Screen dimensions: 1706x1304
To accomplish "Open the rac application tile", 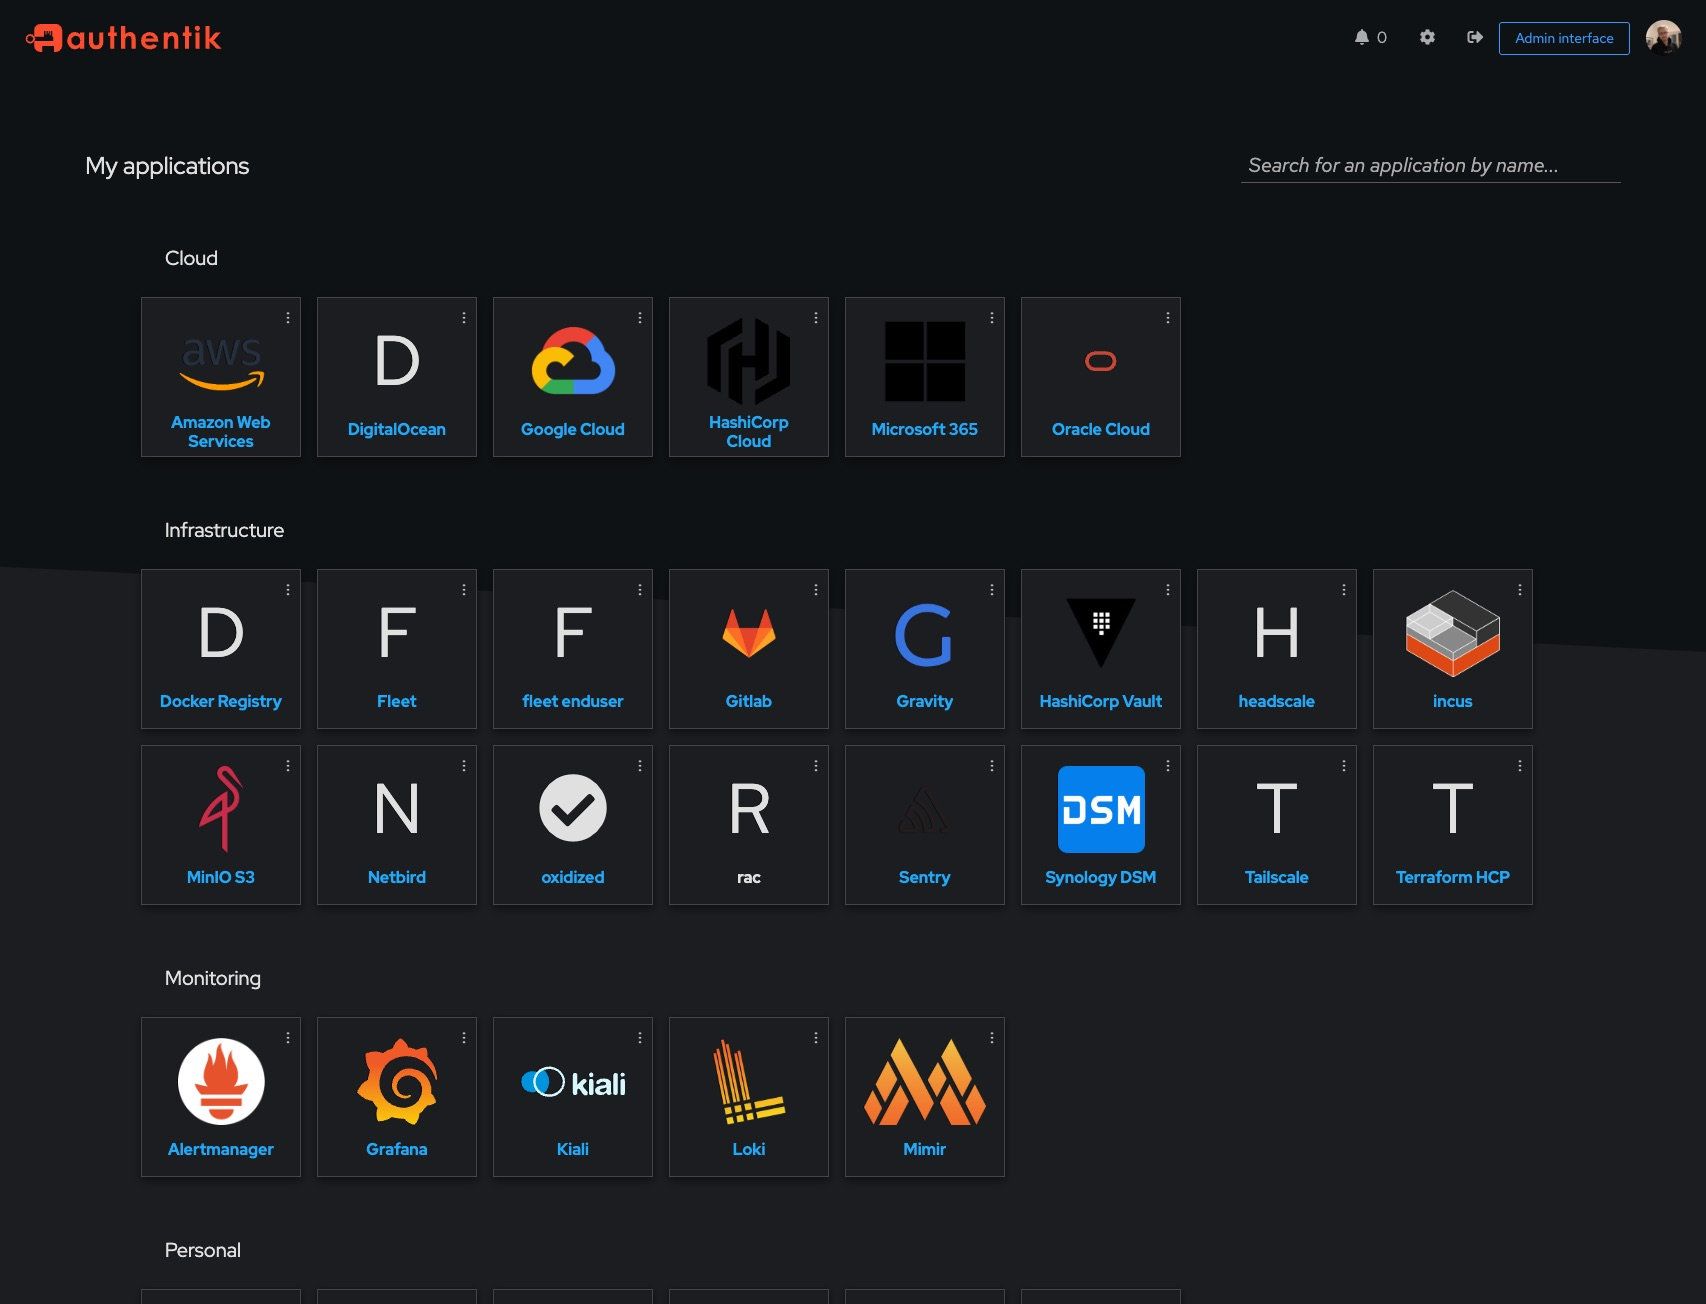I will pos(749,825).
